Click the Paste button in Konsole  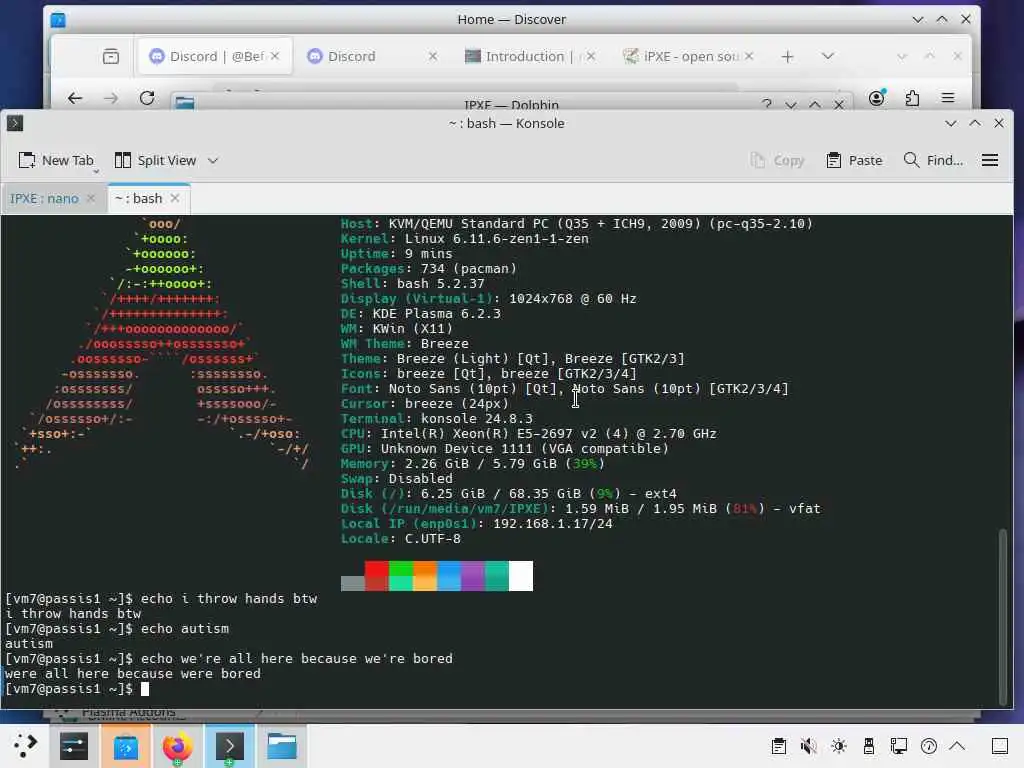pyautogui.click(x=854, y=161)
